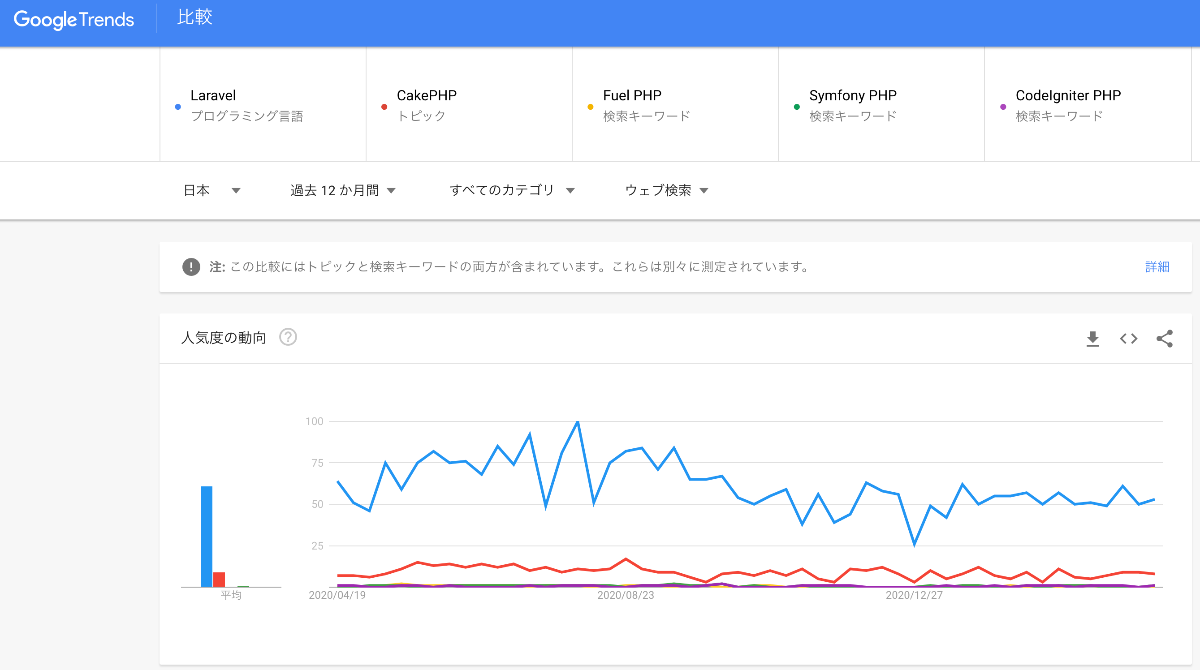Click the プログラミング言語 subtitle under Laravel

tap(247, 116)
